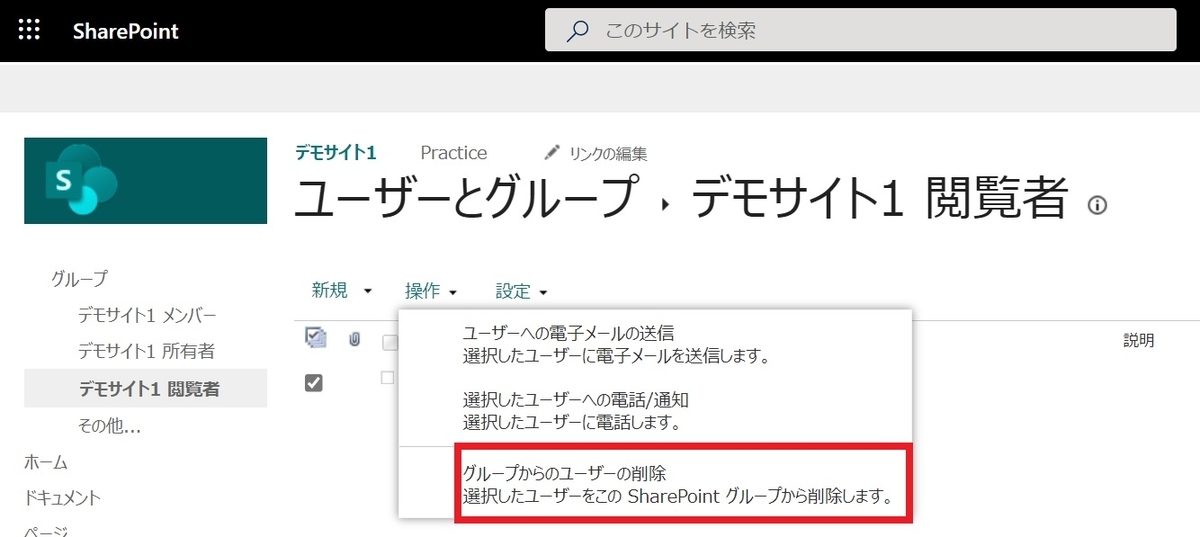Click the ユーザーとグループ breadcrumb title
Screen dimensions: 1200x537
466,198
